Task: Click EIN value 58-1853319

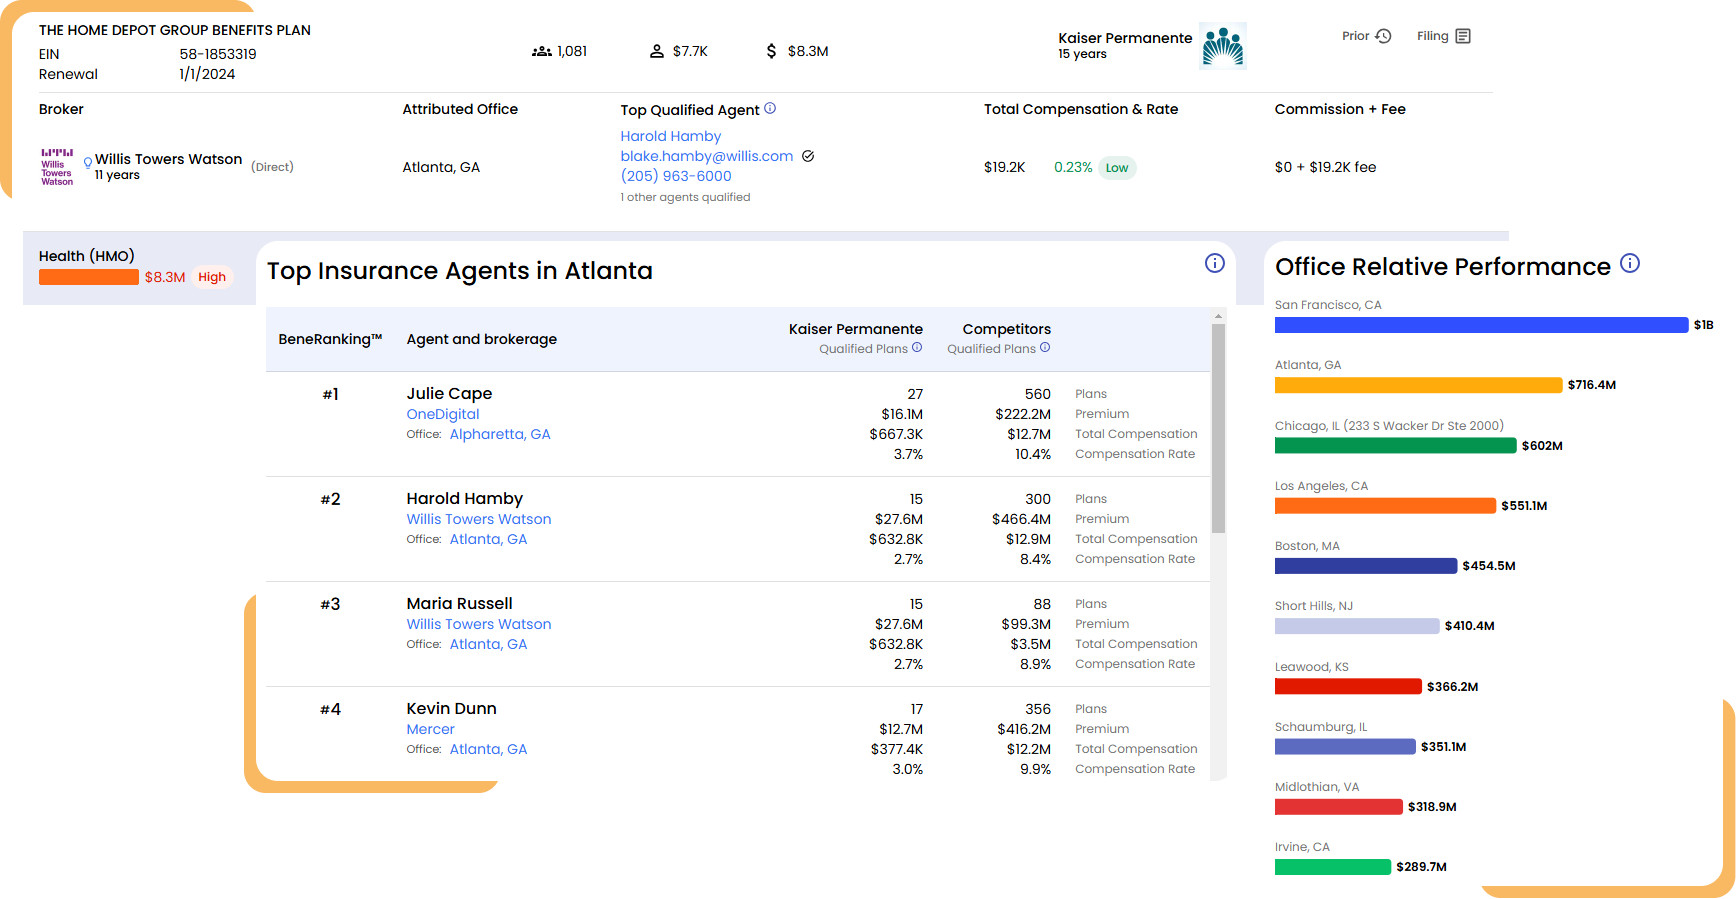Action: (x=218, y=54)
